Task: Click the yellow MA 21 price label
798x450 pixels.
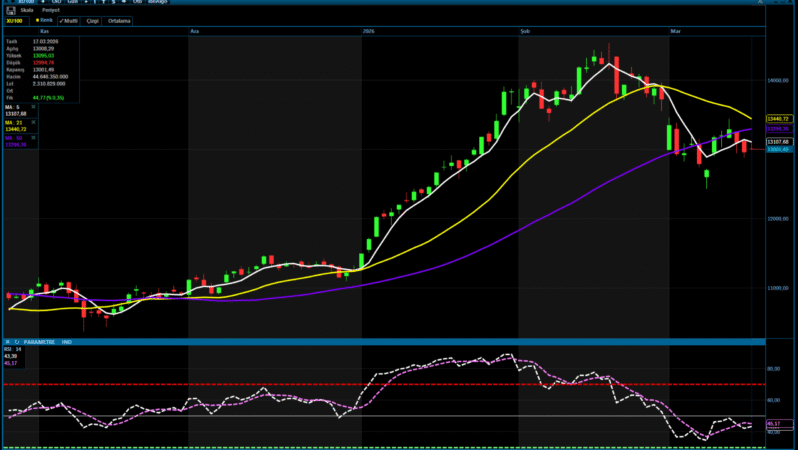Action: (x=778, y=119)
